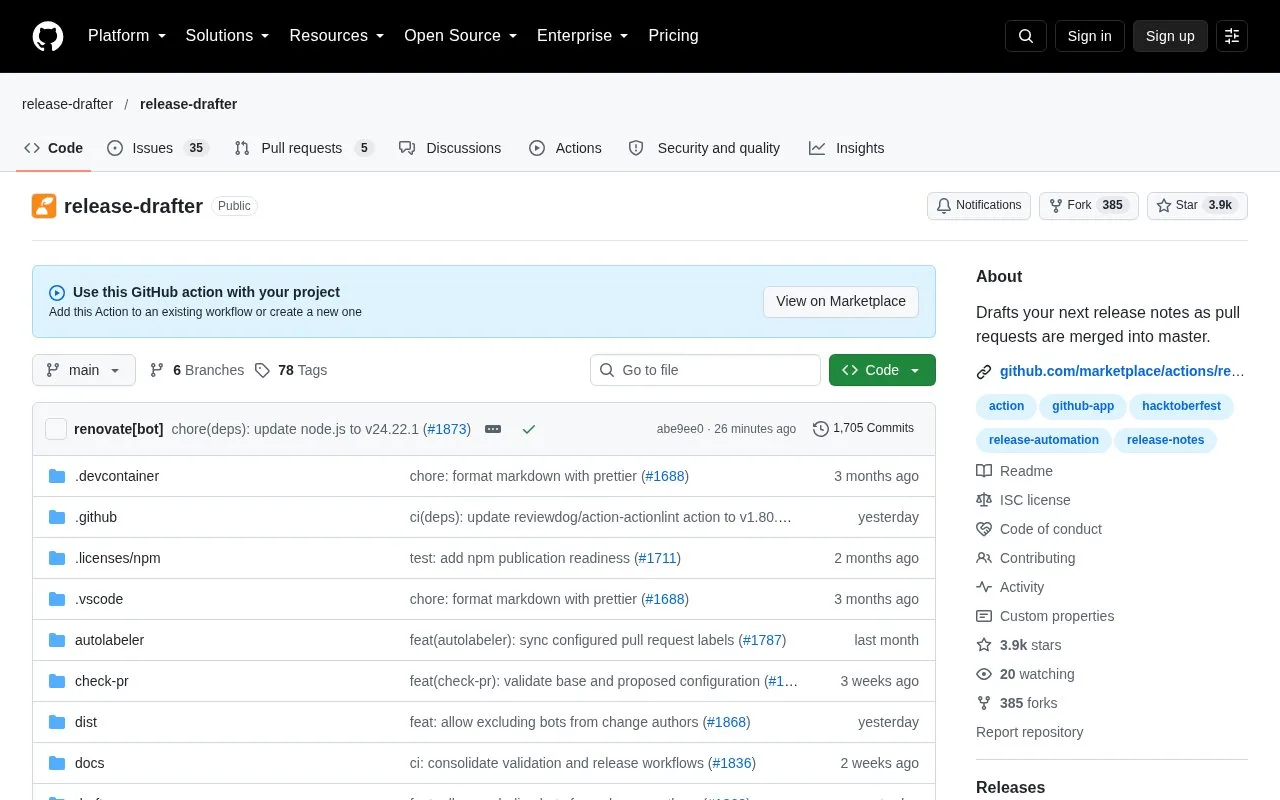Viewport: 1280px width, 800px height.
Task: Select the release-automation topic tag
Action: pyautogui.click(x=1043, y=440)
